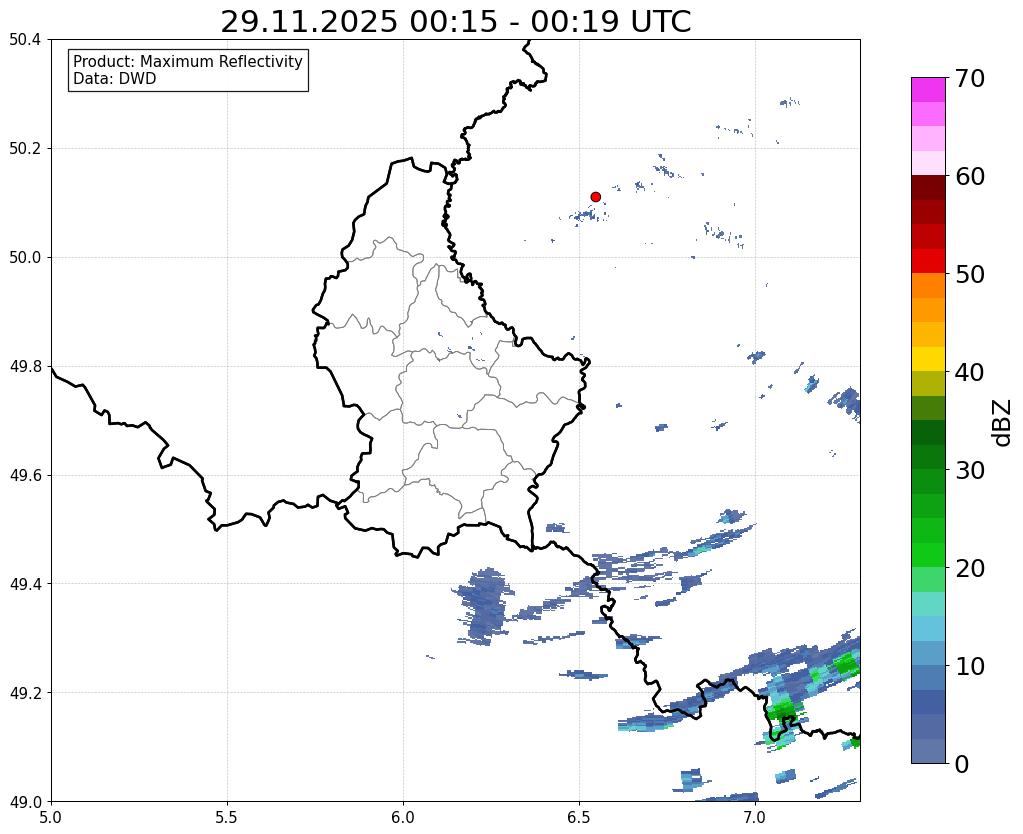Pick the bright red colorbar segment near 50
The height and width of the screenshot is (834, 1023).
point(928,261)
